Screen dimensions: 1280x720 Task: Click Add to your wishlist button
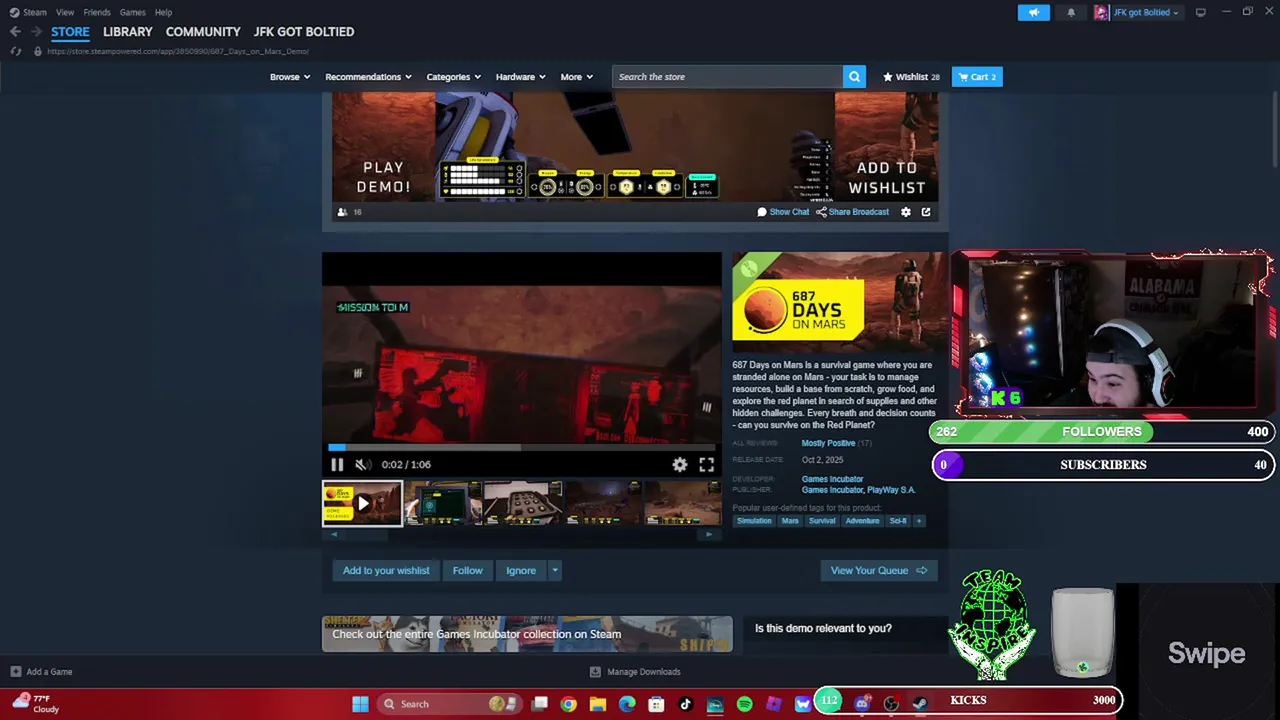386,570
